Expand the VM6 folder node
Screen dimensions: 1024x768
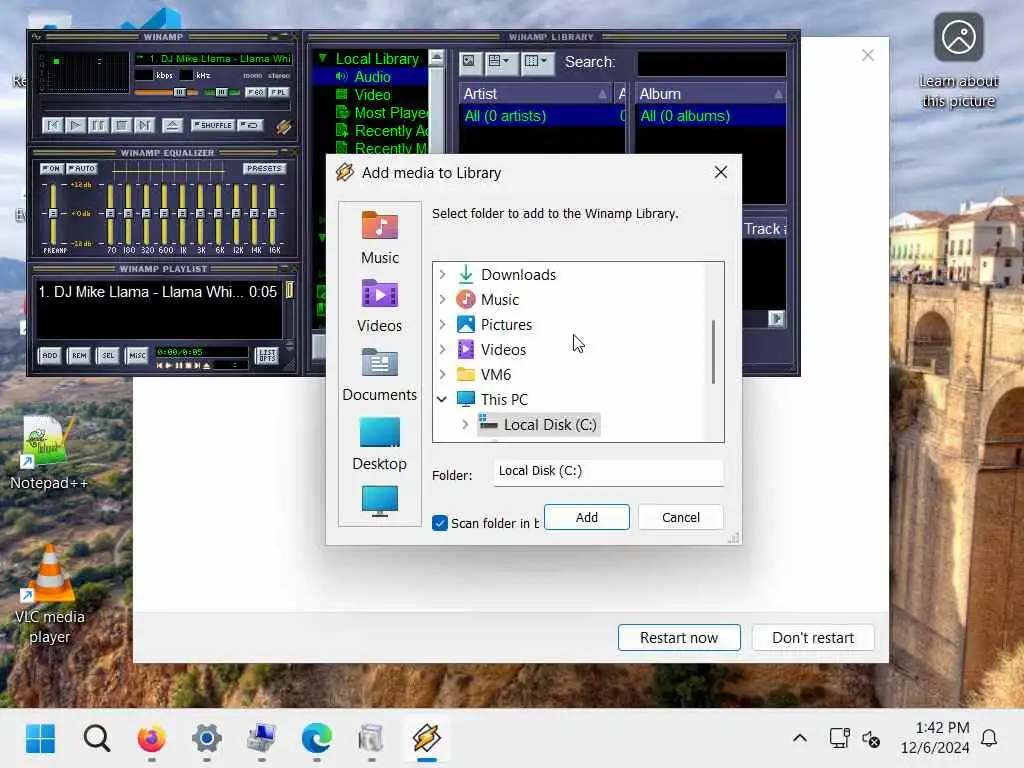coord(442,374)
